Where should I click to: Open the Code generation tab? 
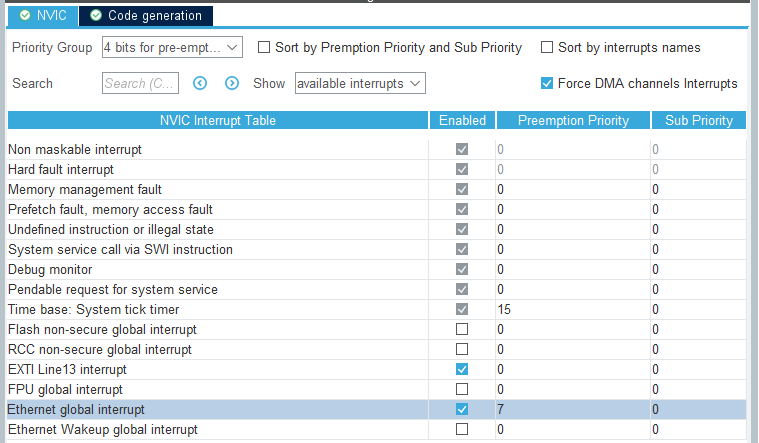(x=145, y=15)
